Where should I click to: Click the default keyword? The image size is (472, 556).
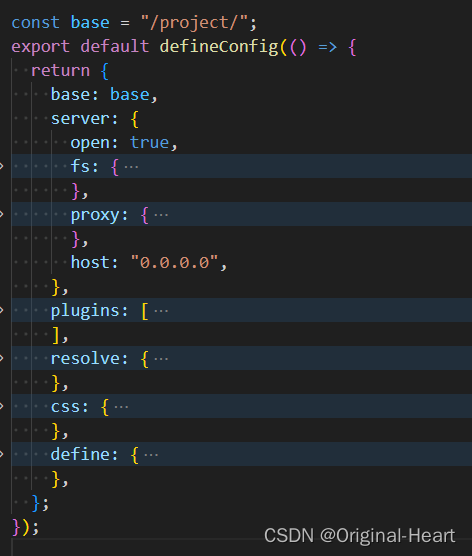pos(115,46)
